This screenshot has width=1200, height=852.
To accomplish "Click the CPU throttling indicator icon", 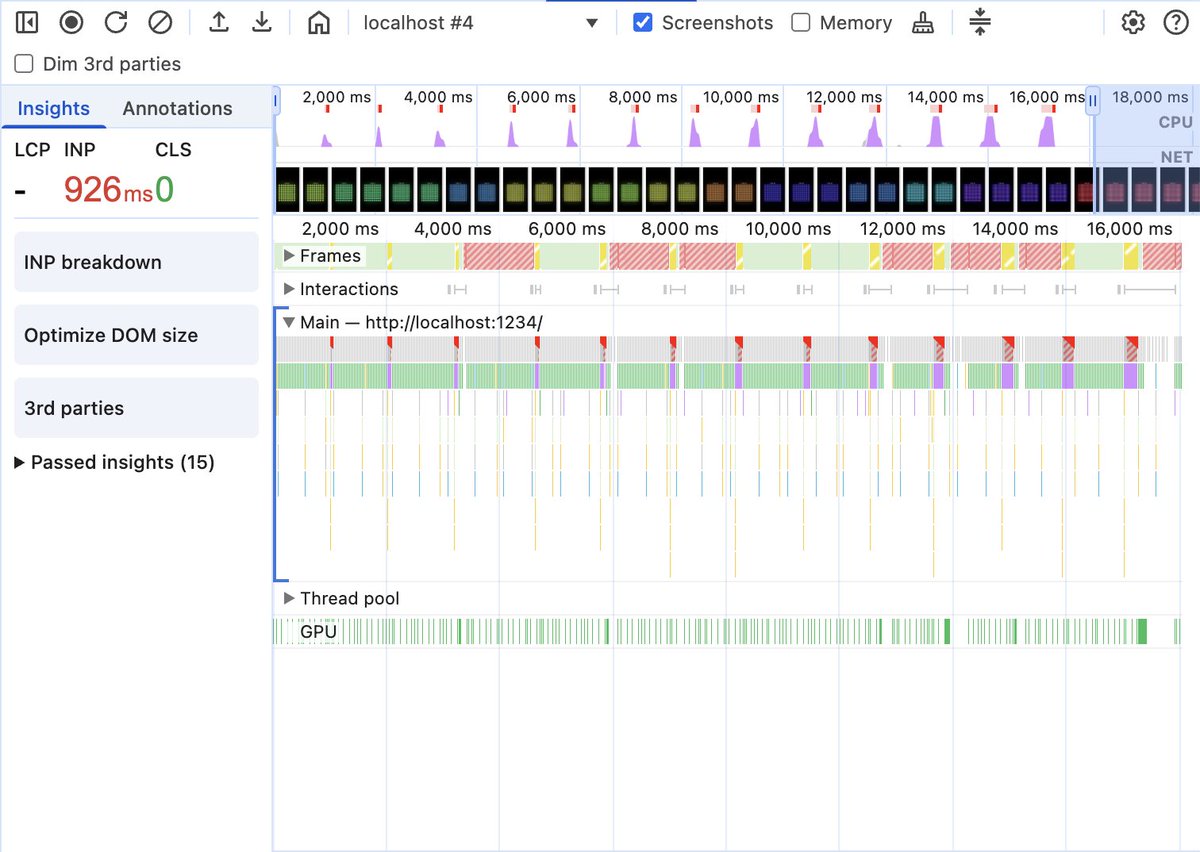I will [x=980, y=22].
